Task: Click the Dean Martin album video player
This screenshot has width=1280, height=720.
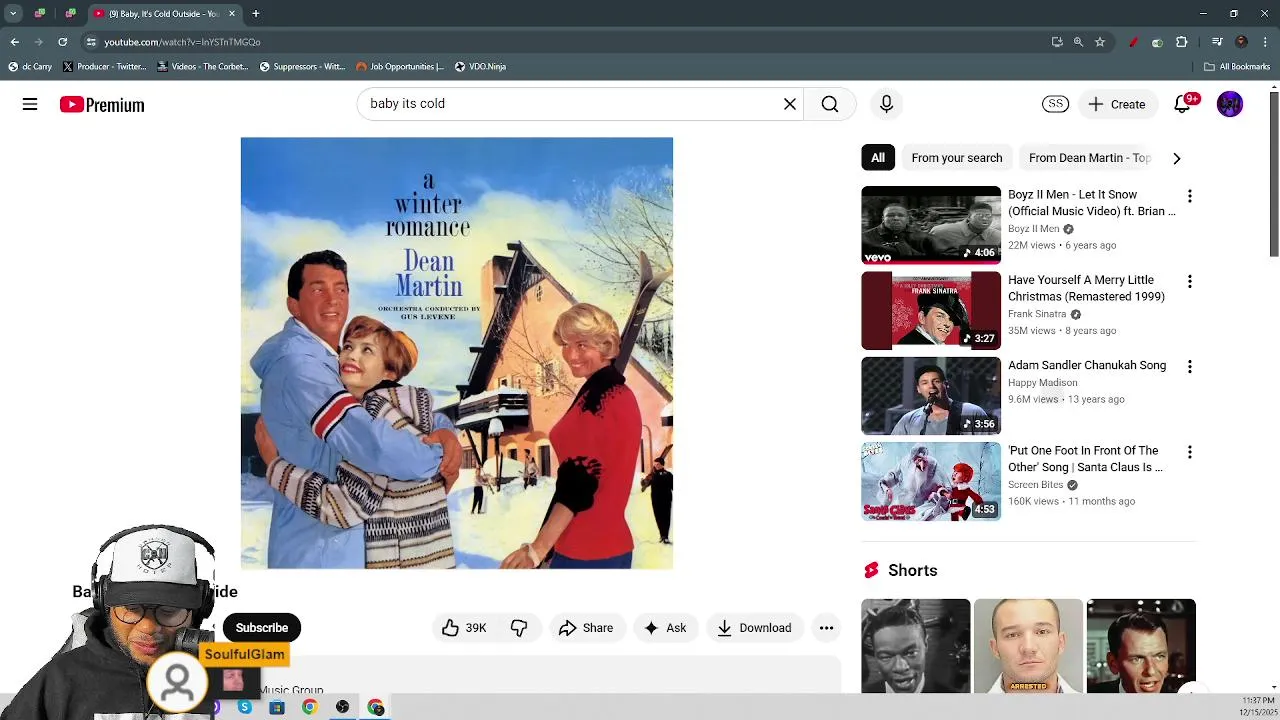Action: click(x=457, y=353)
